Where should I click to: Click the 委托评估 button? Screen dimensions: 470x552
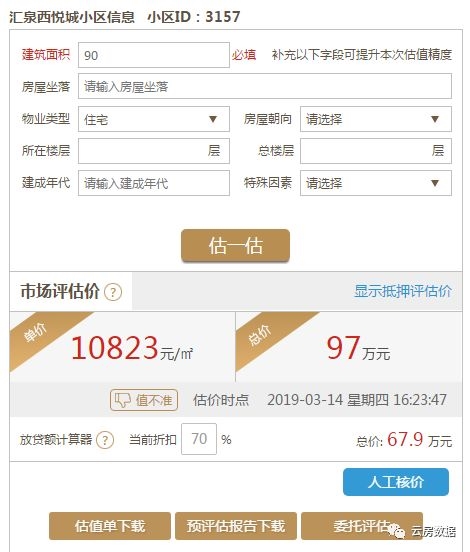(x=362, y=526)
